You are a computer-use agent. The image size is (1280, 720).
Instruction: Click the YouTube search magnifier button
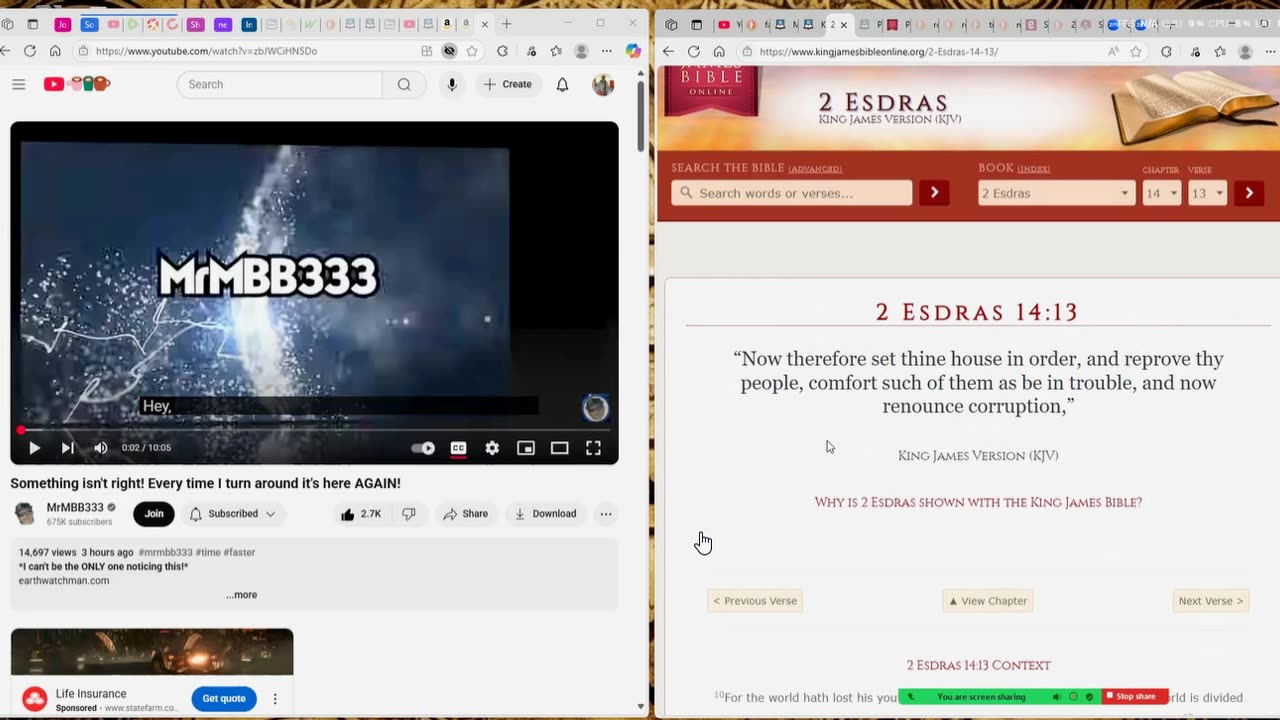[404, 84]
